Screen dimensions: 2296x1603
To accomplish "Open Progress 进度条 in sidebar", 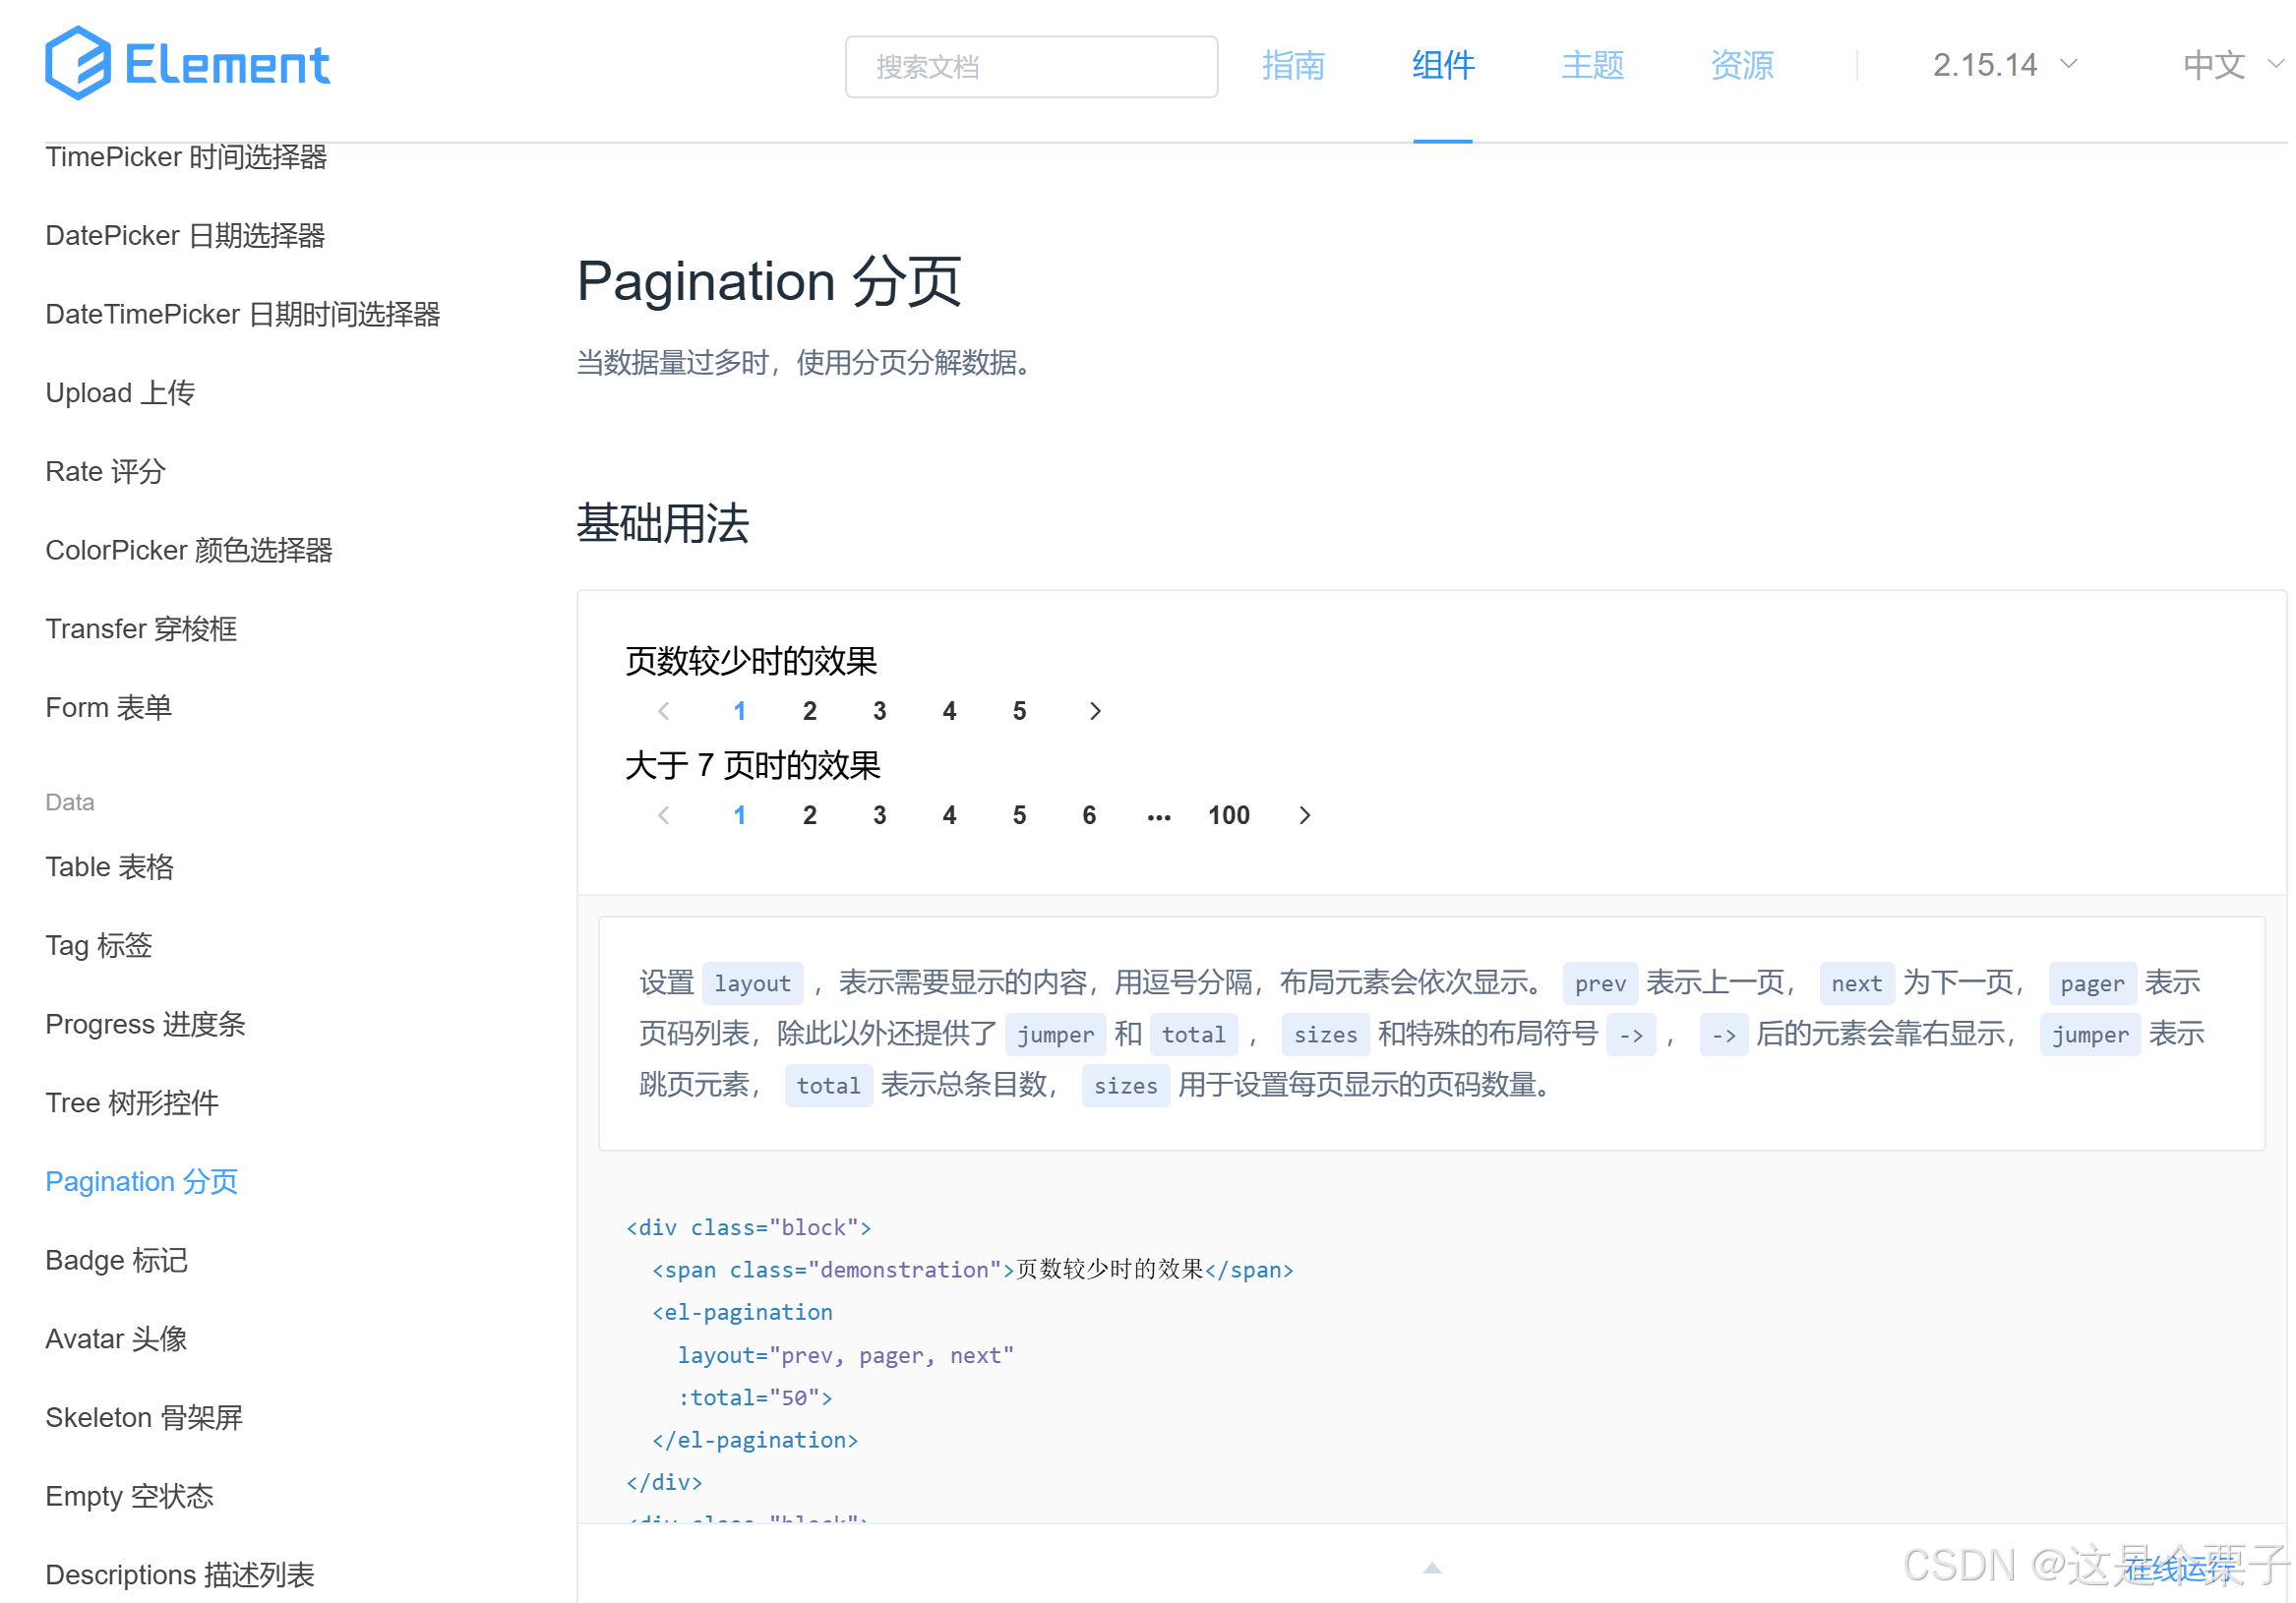I will [146, 1025].
